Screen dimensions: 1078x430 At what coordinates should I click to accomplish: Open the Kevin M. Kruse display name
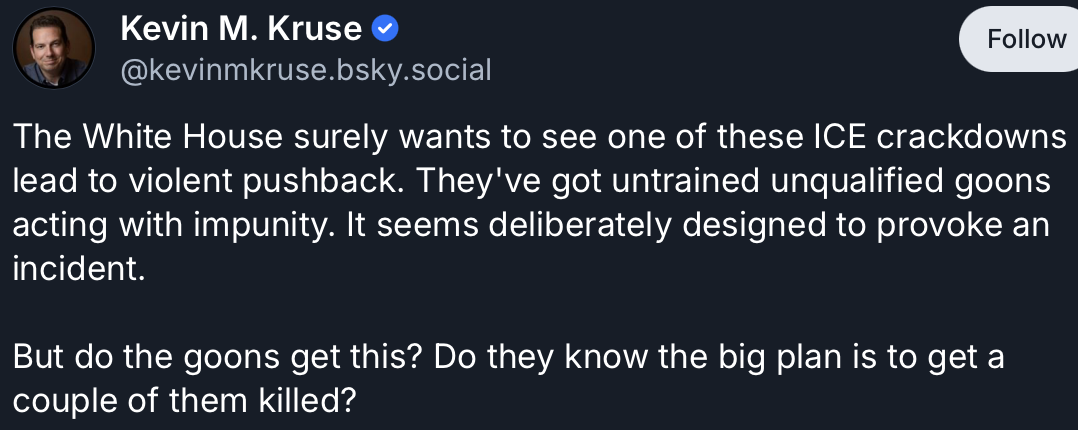click(x=241, y=30)
